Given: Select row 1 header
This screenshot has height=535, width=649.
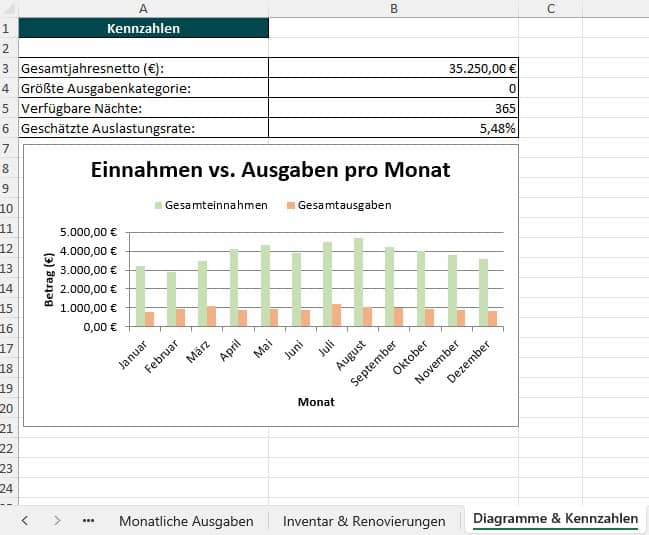Looking at the screenshot, I should 6,28.
